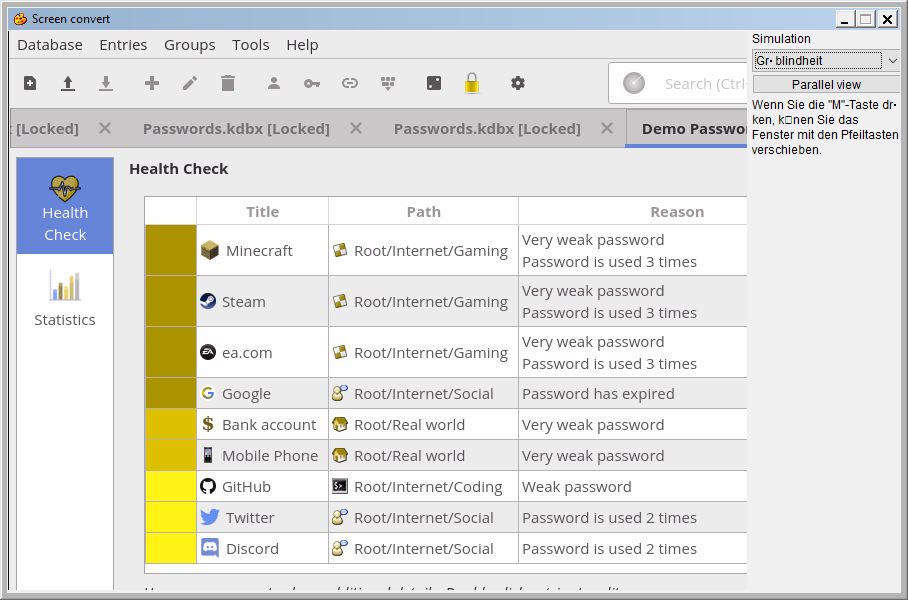Click the gold swatch in Bank account row
Image resolution: width=908 pixels, height=600 pixels.
171,424
